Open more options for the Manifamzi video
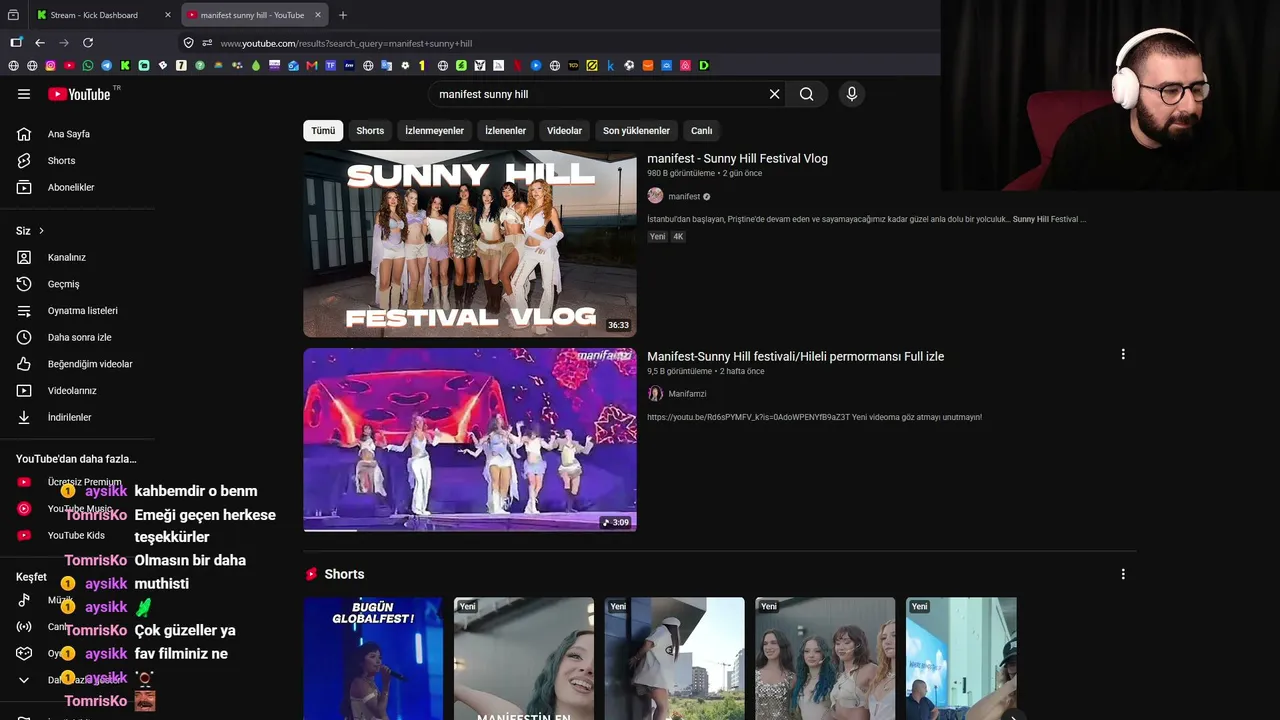Screen dimensions: 1280x720 [x=1123, y=354]
